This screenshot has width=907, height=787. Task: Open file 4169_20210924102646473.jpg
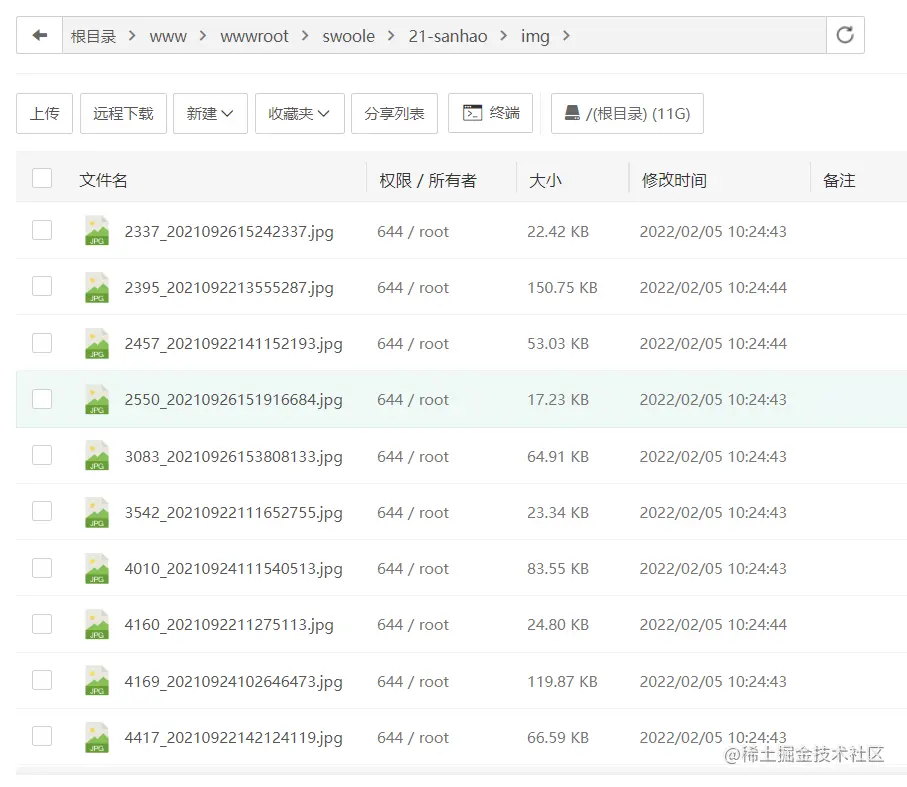[234, 682]
